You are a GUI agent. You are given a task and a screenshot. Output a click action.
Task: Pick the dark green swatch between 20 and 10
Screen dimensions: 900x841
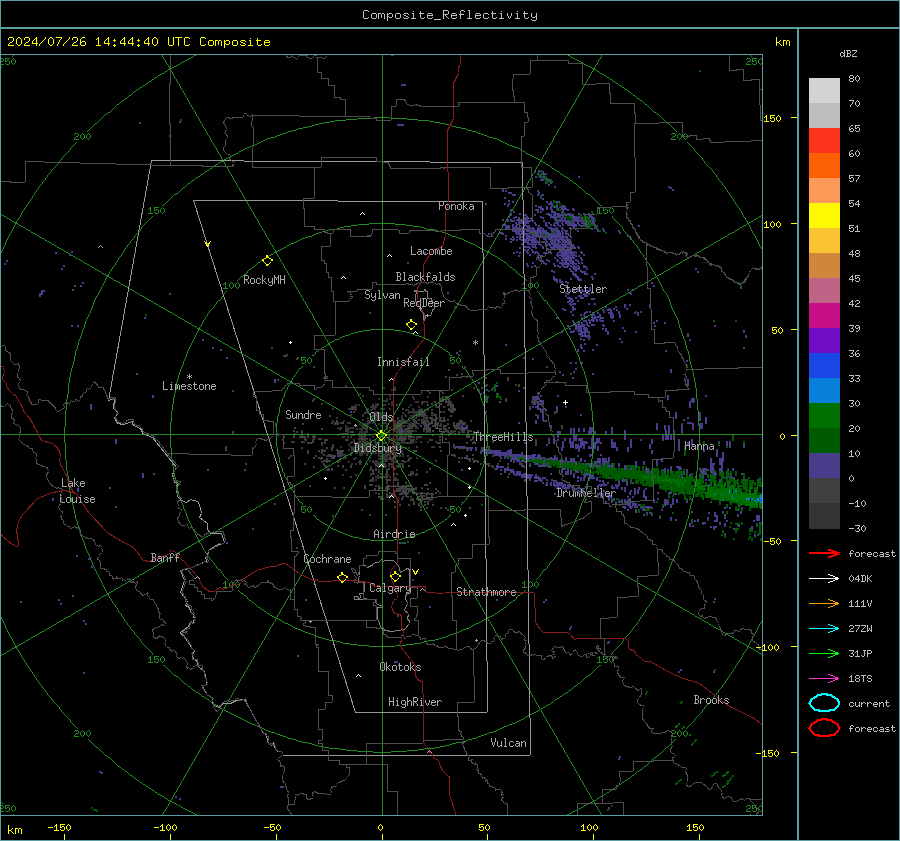[824, 440]
